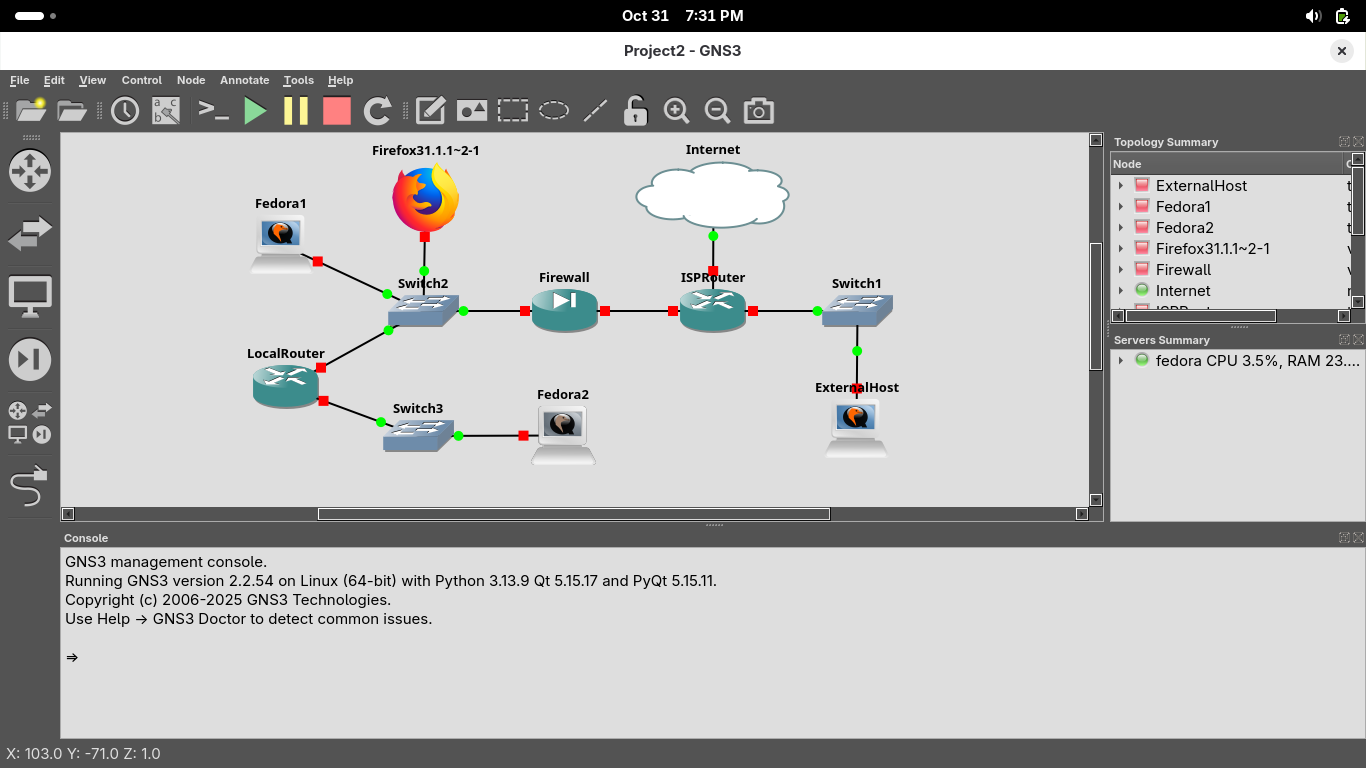Take a screenshot with the camera icon
Screen dimensions: 1366x768
(x=759, y=111)
